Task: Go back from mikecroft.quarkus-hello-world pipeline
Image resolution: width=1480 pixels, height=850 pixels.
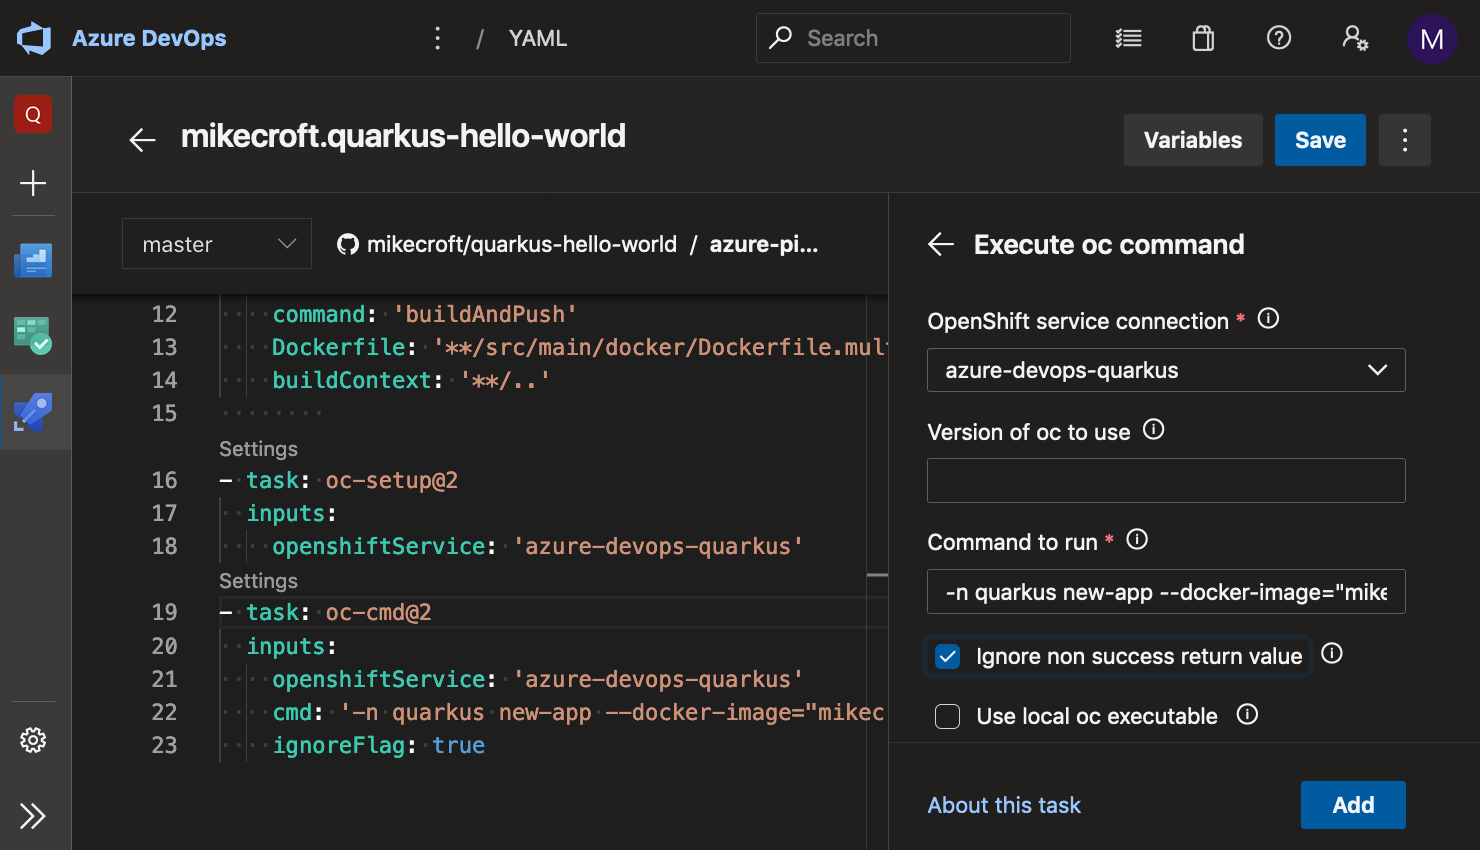Action: (143, 140)
